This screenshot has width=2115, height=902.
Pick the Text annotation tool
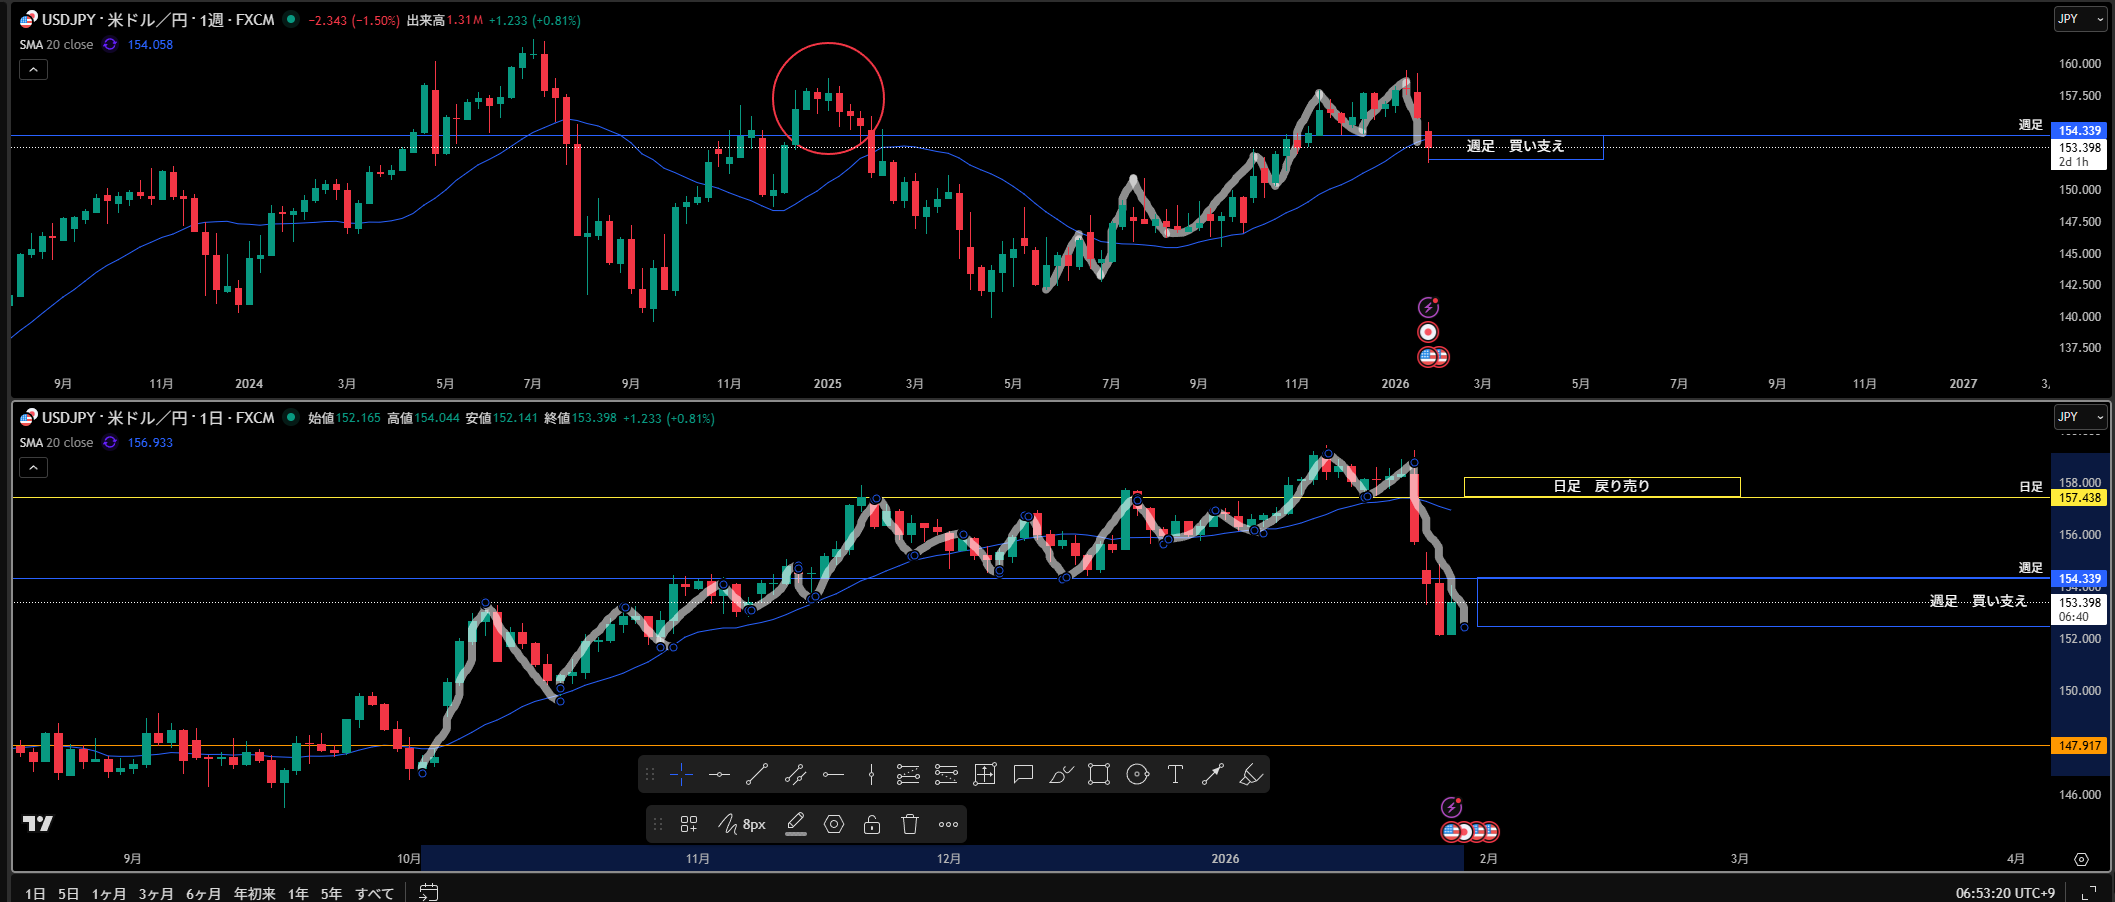coord(1175,774)
